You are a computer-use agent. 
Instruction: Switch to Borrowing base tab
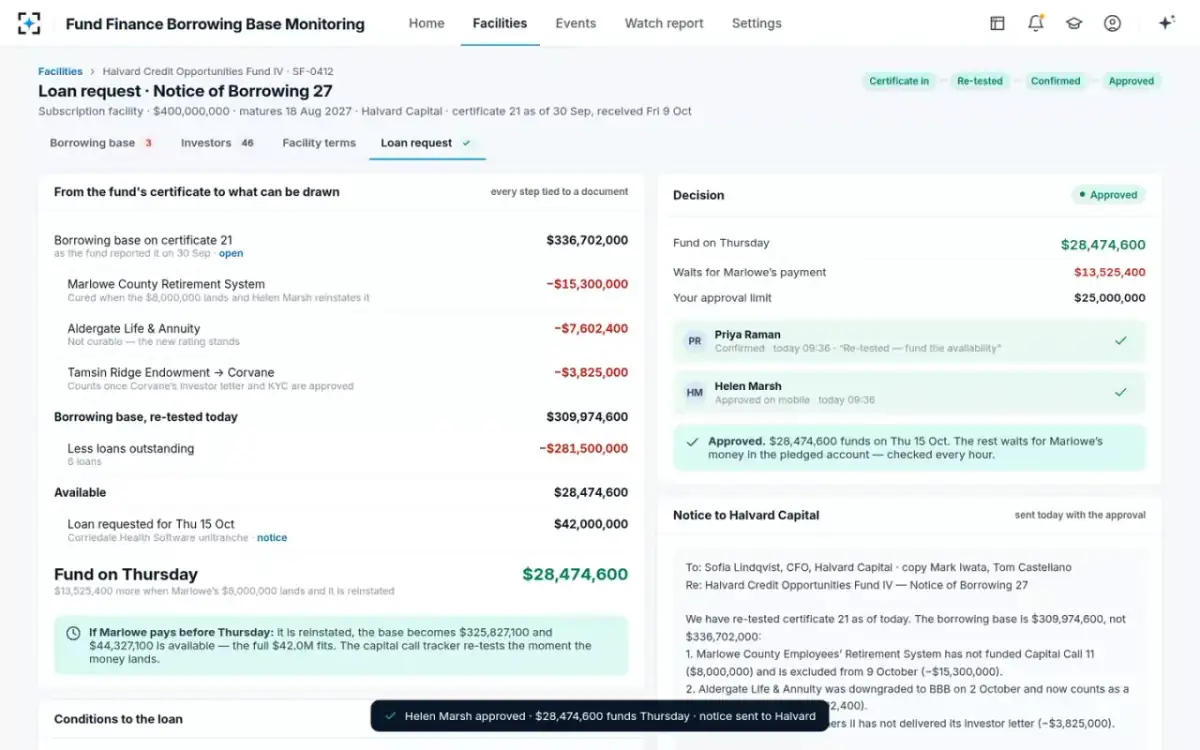tap(102, 143)
